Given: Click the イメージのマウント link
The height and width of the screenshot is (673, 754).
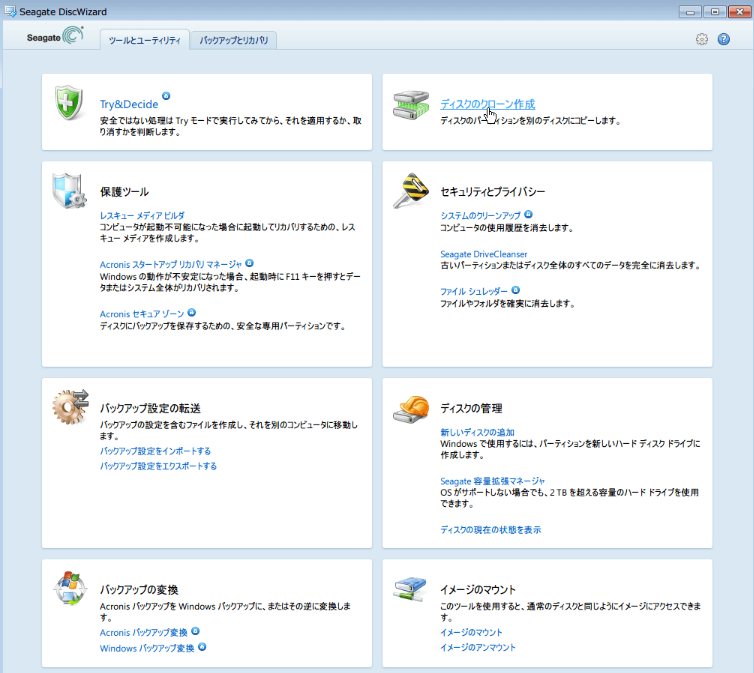Looking at the screenshot, I should coord(471,632).
